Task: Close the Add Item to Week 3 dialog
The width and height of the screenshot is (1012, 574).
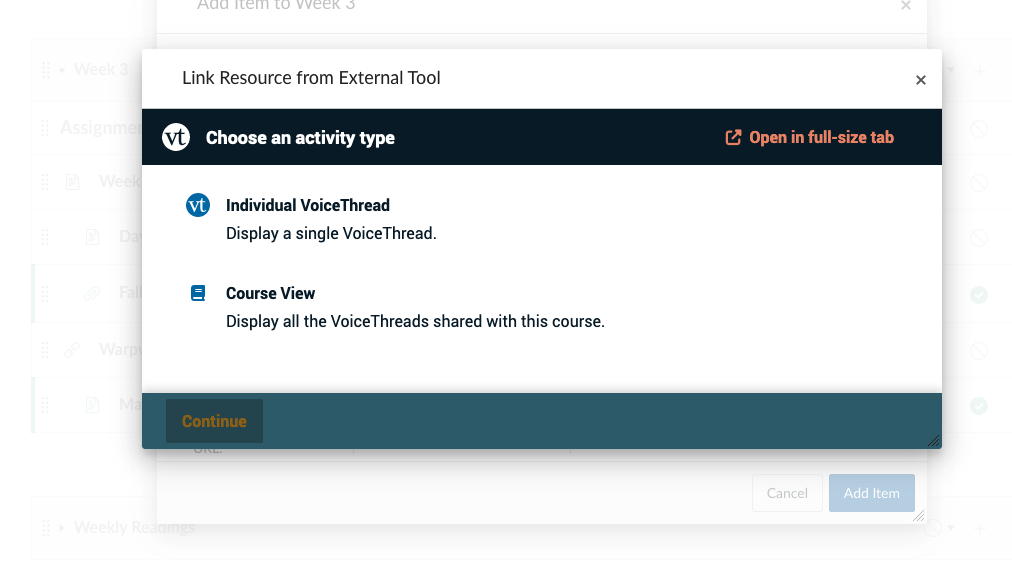Action: coord(906,6)
